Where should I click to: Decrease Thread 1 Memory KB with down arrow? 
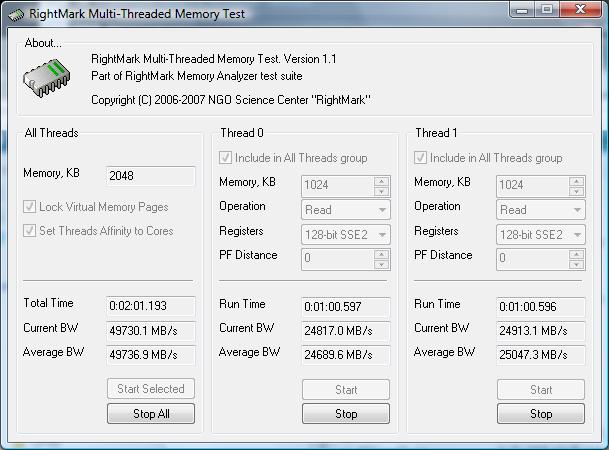577,191
